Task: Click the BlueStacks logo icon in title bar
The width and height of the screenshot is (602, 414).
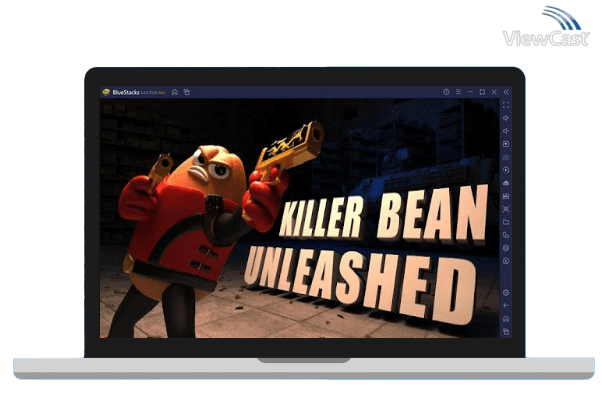Action: point(106,92)
